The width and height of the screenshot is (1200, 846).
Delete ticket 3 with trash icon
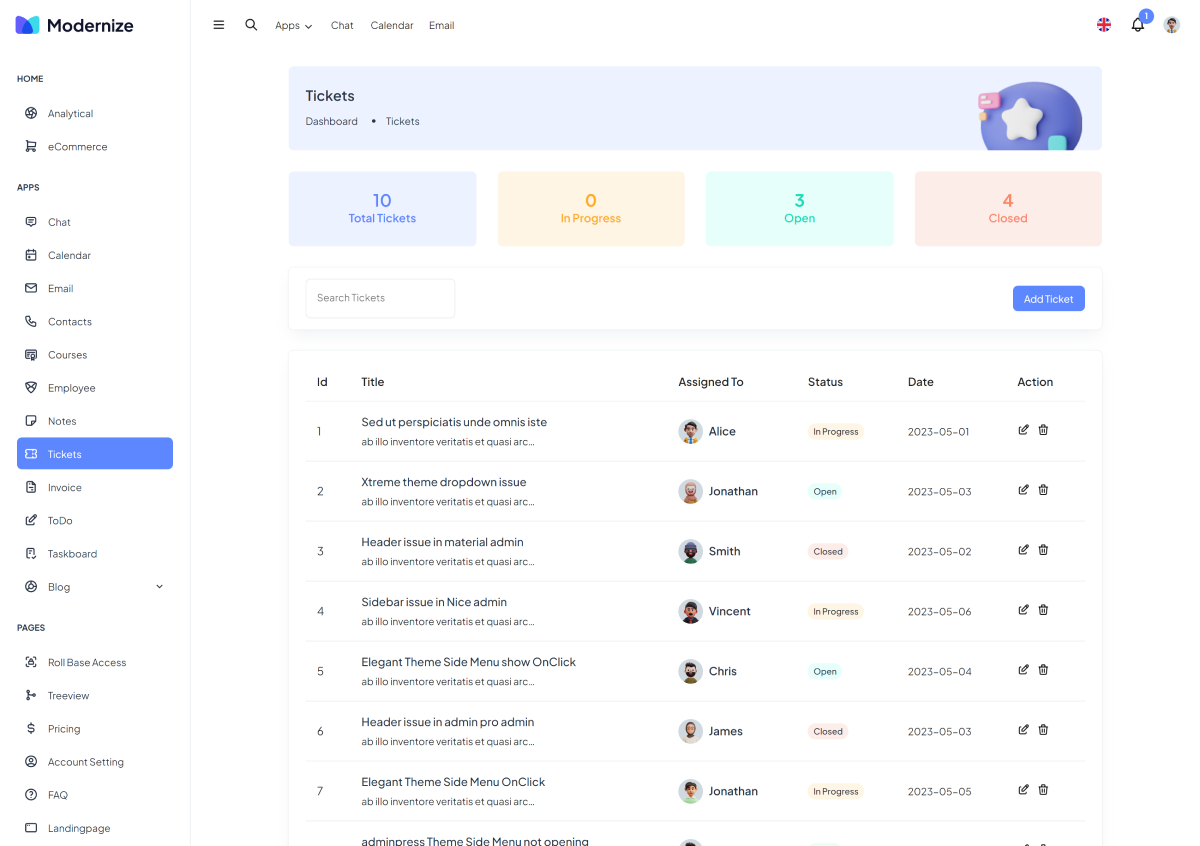pyautogui.click(x=1043, y=550)
